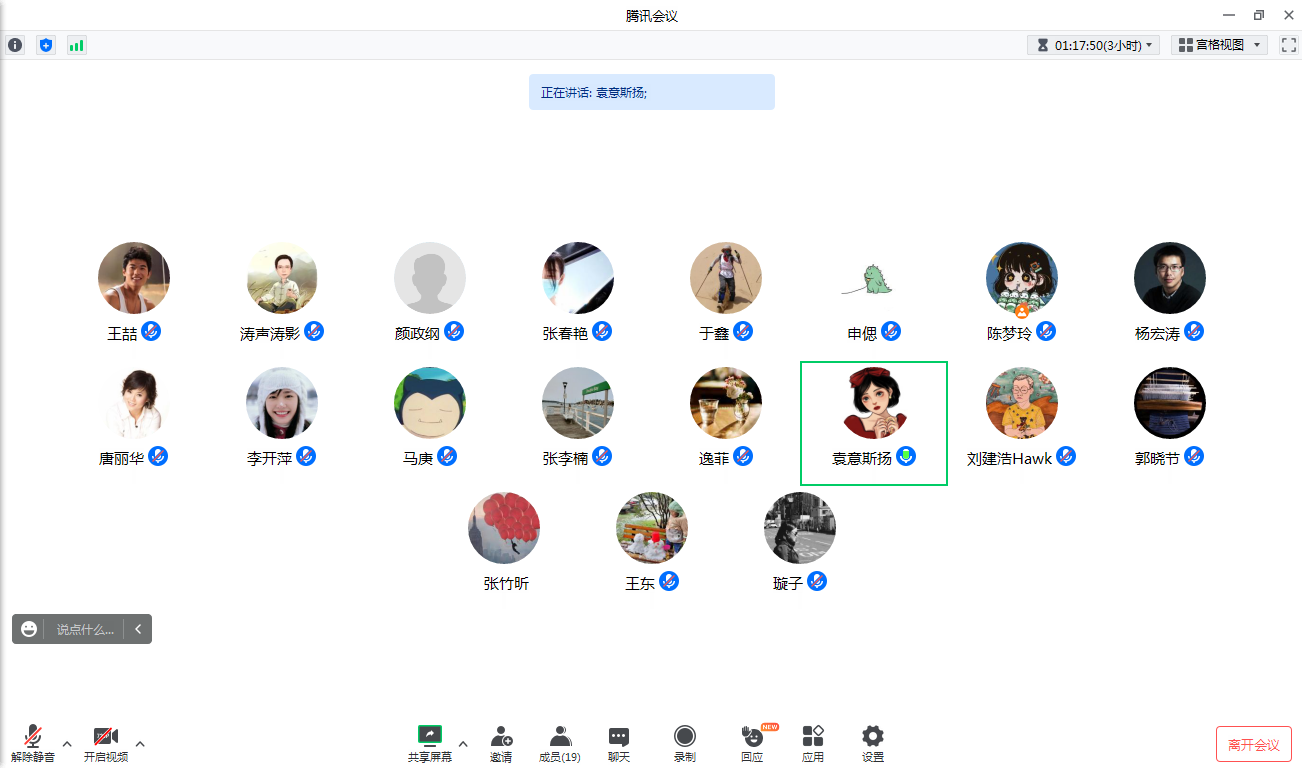Image resolution: width=1302 pixels, height=768 pixels.
Task: Open the meeting info icon
Action: (15, 45)
